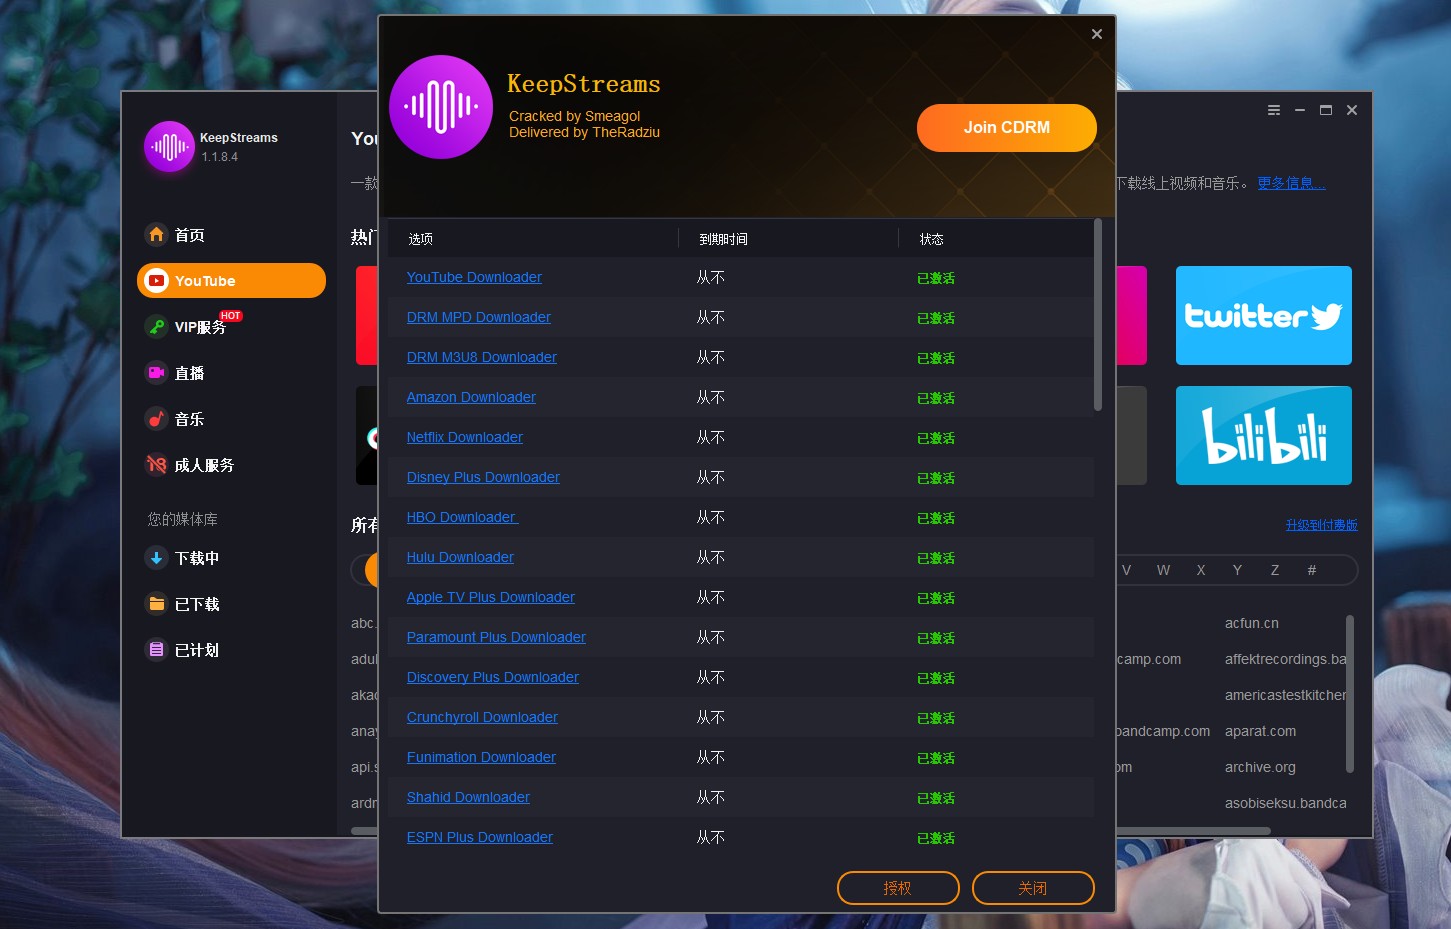Open the Netflix Downloader link
This screenshot has width=1451, height=929.
pos(464,437)
